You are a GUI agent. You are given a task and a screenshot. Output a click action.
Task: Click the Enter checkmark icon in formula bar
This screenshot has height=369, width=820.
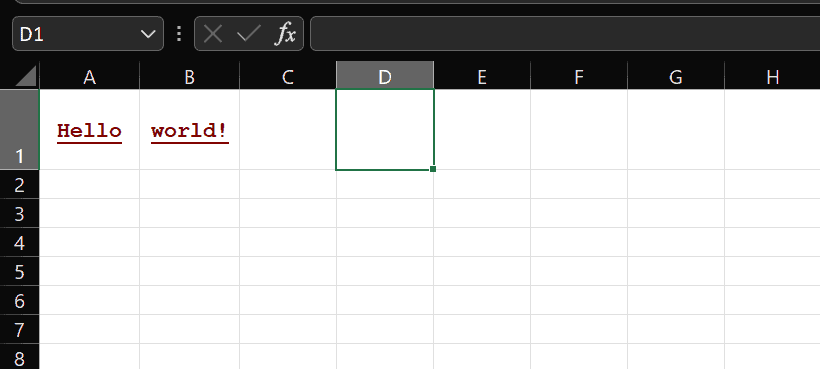(x=248, y=34)
